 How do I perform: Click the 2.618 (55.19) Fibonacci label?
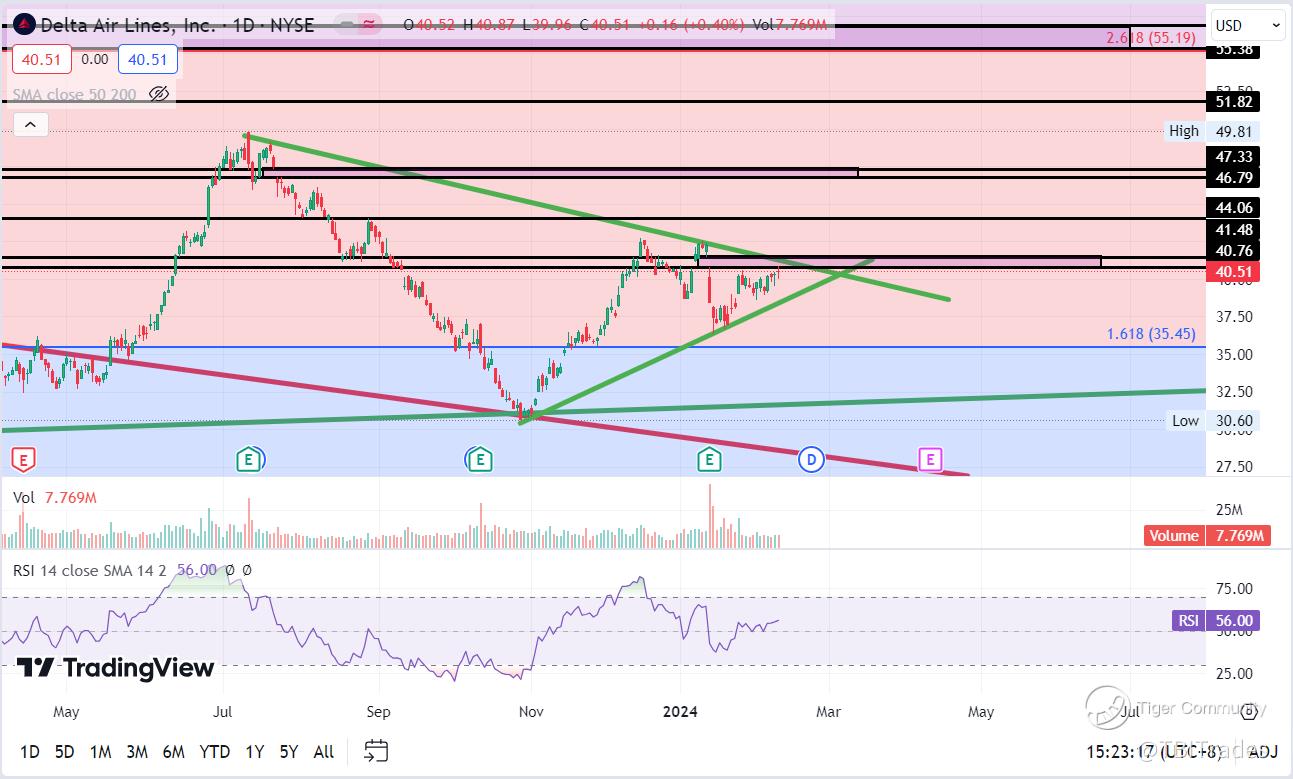(1150, 38)
